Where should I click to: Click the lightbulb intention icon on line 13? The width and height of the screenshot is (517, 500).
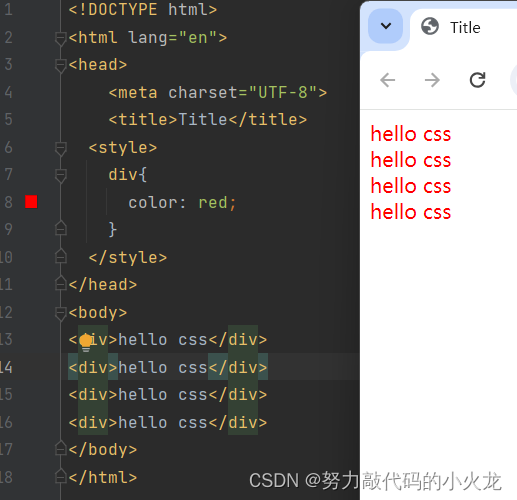coord(86,342)
